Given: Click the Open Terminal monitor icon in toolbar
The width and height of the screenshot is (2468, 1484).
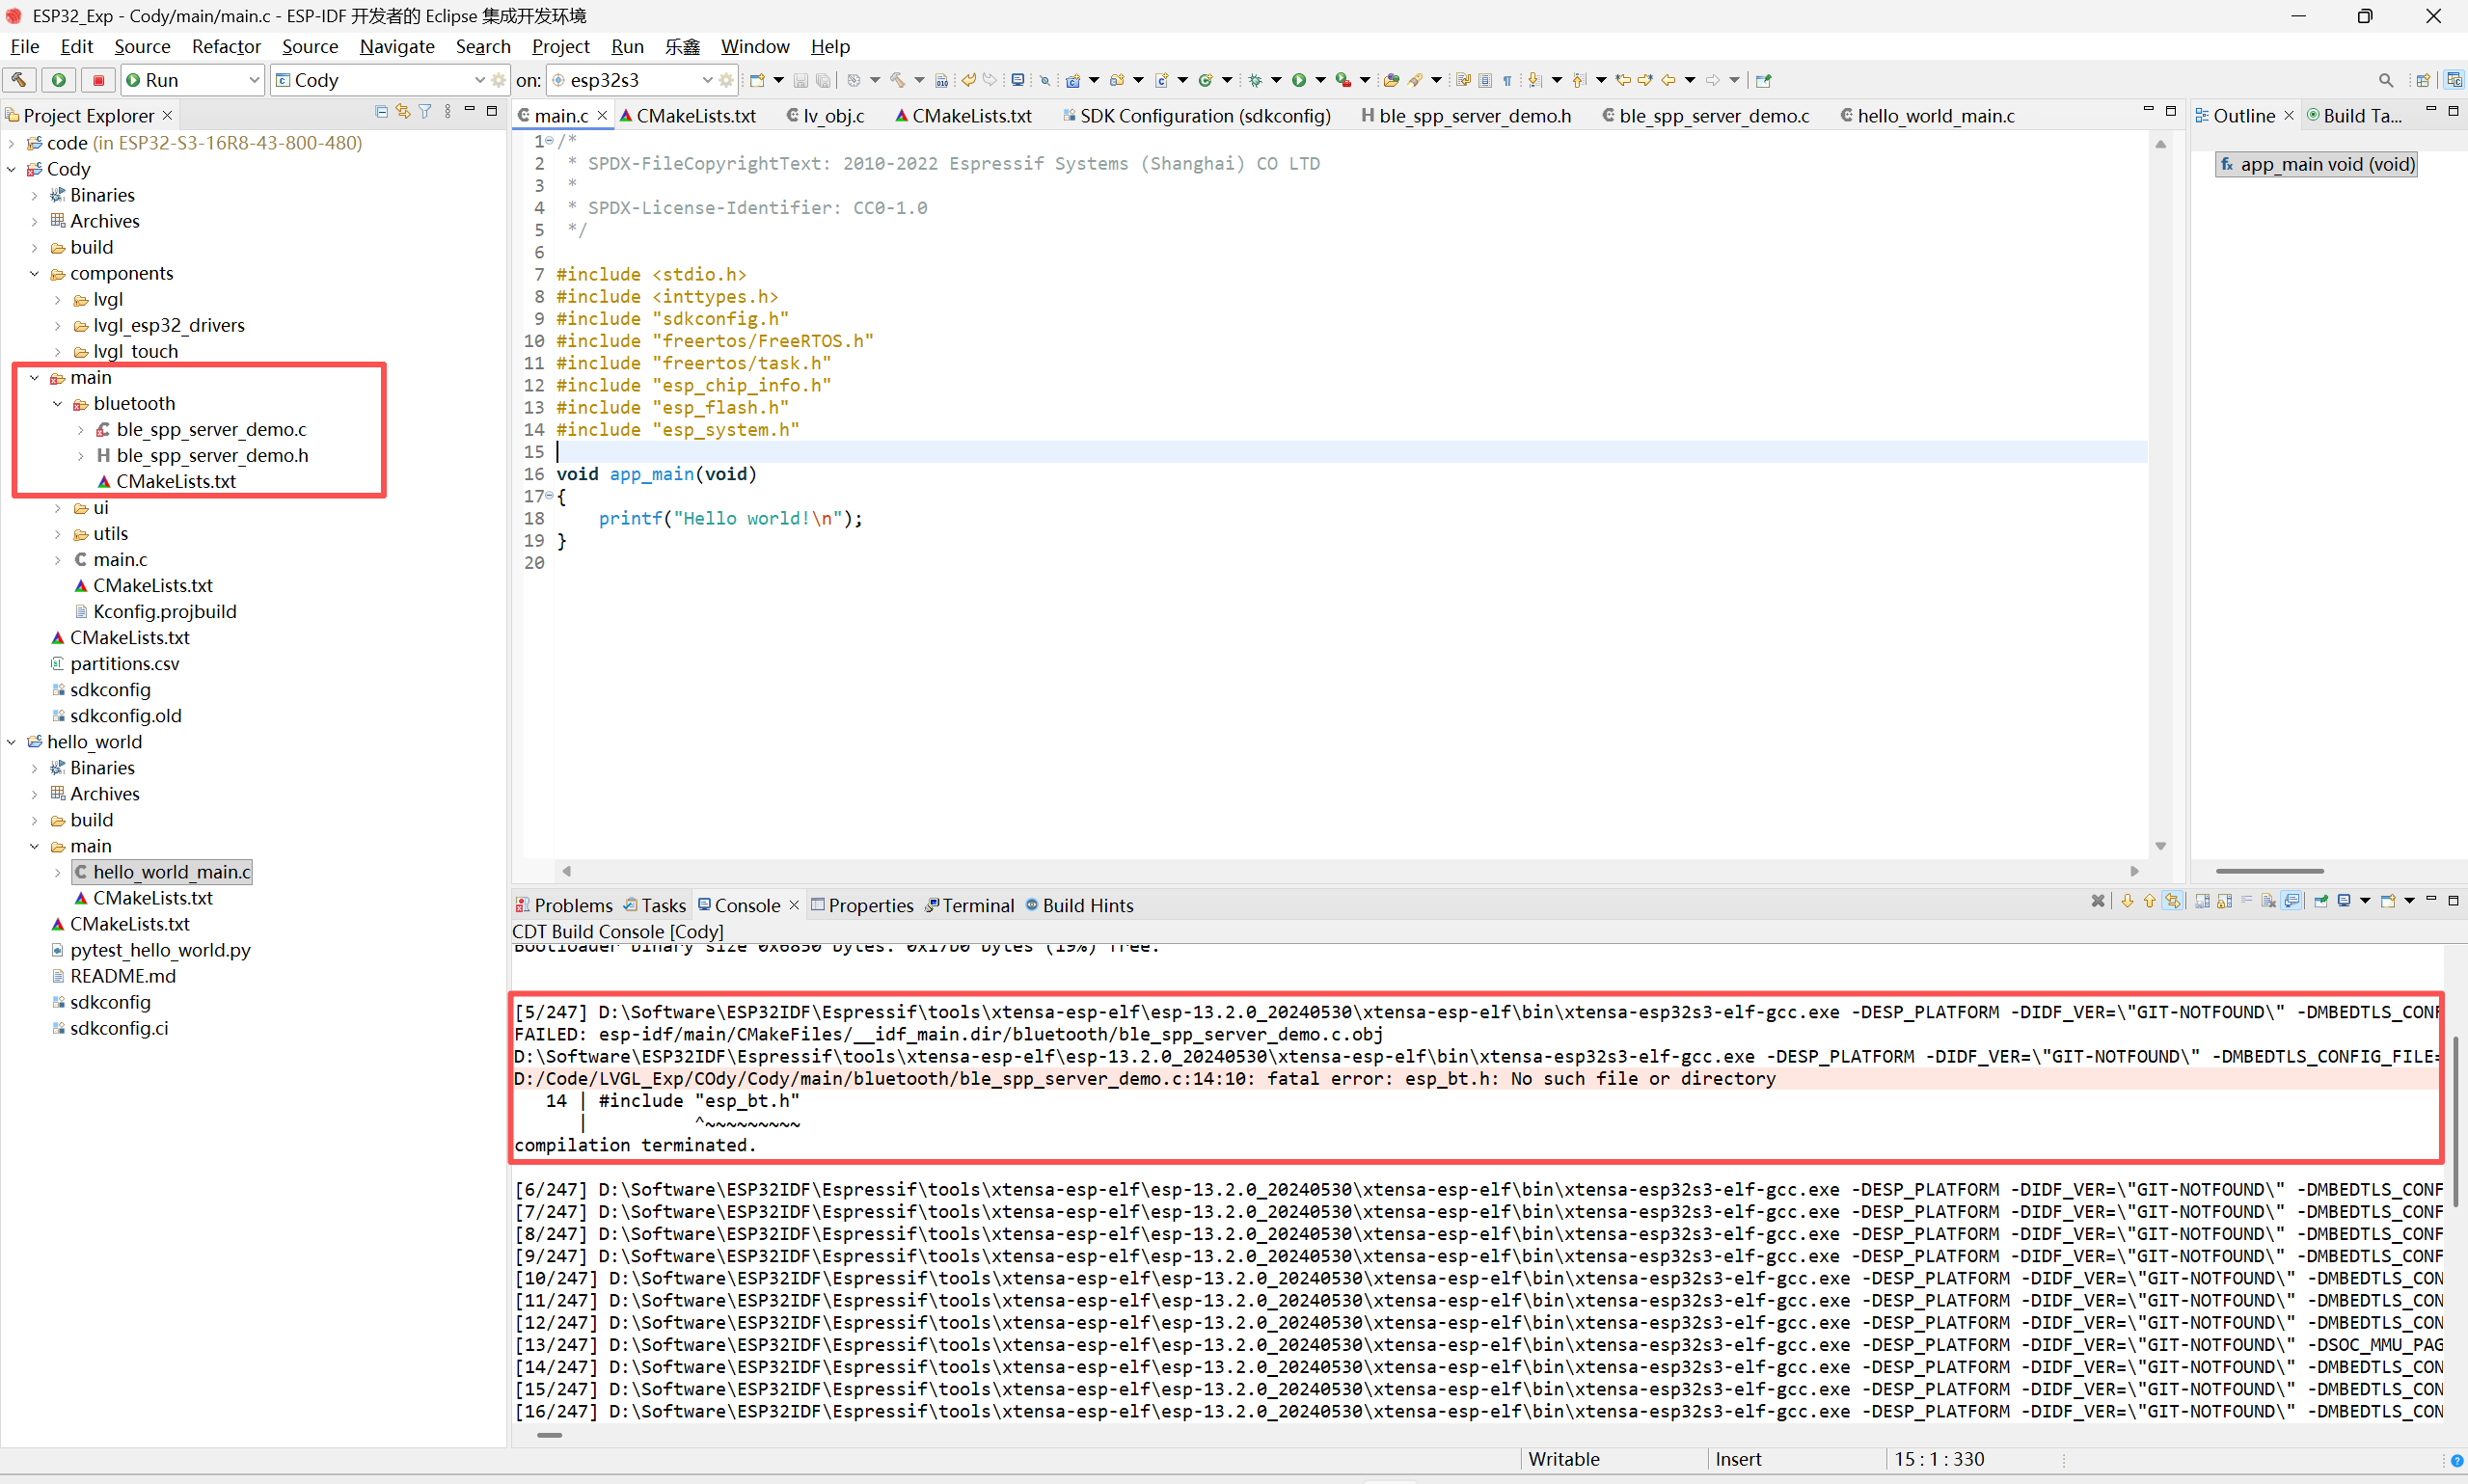Looking at the screenshot, I should [1018, 80].
